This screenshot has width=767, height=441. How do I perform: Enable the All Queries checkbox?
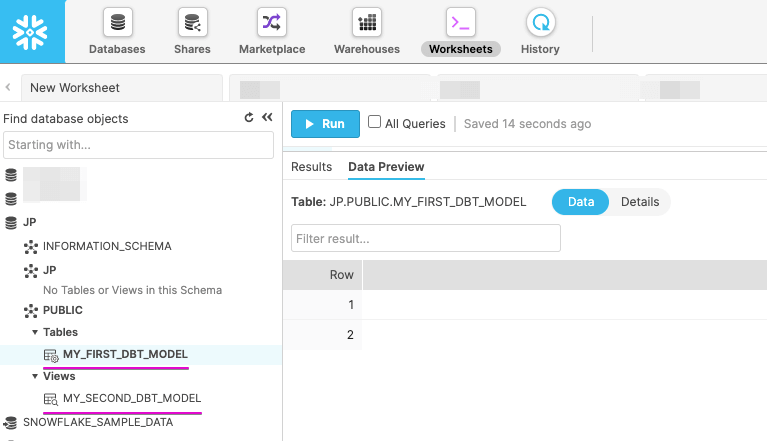pyautogui.click(x=375, y=123)
